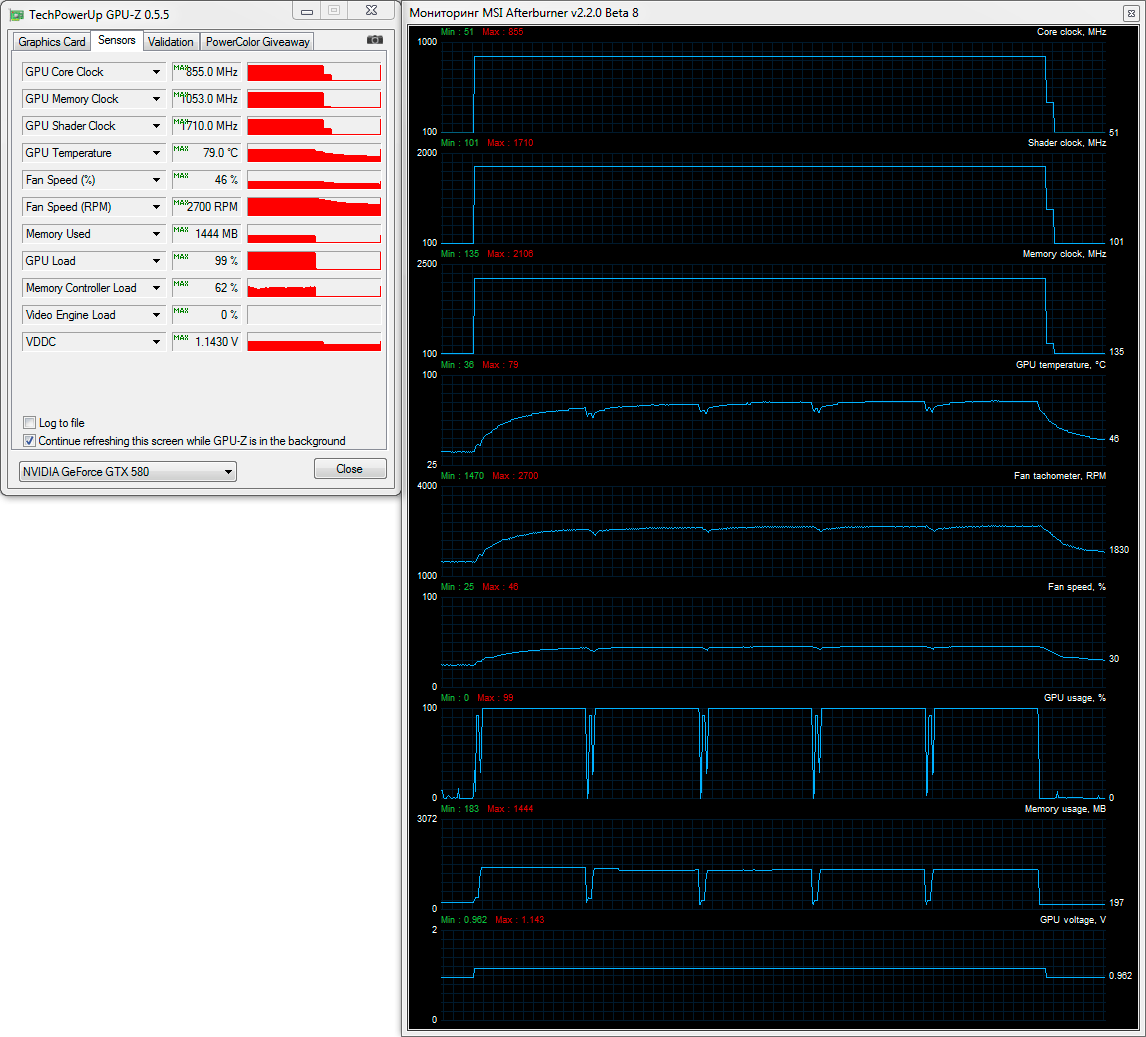The height and width of the screenshot is (1037, 1146).
Task: Select the Sensors tab
Action: 116,40
